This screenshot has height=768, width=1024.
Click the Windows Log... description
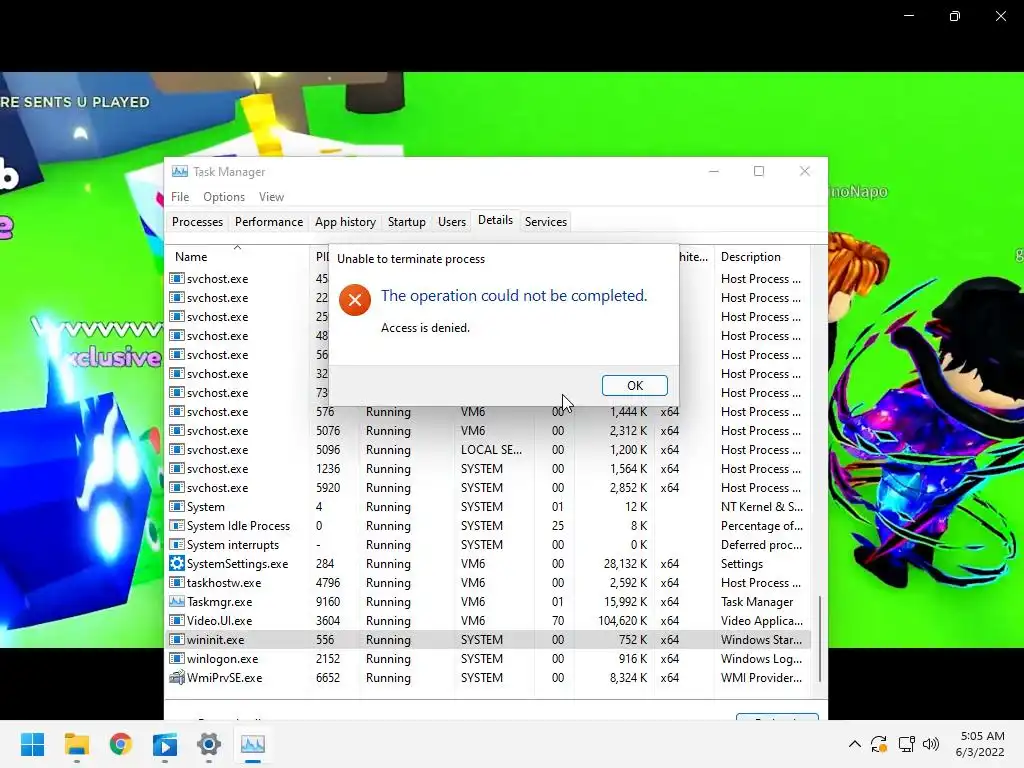(761, 659)
